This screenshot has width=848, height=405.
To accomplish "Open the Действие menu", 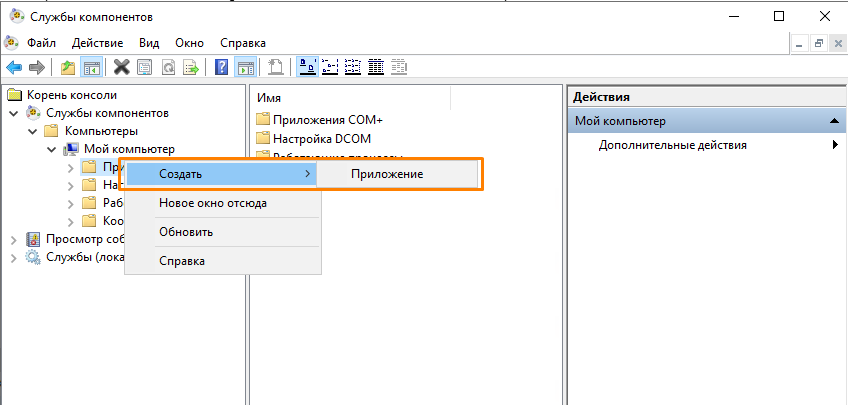I will click(x=97, y=43).
